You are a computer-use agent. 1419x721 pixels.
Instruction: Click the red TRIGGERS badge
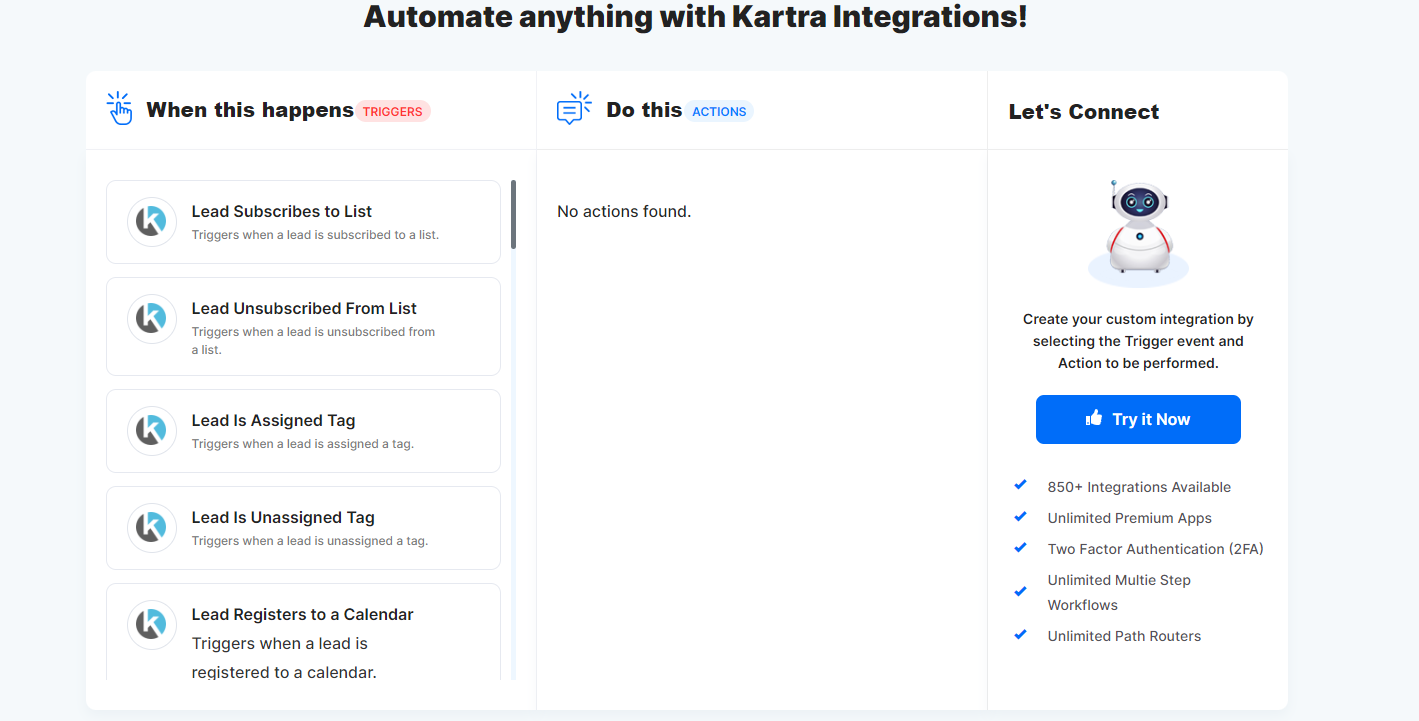point(392,111)
